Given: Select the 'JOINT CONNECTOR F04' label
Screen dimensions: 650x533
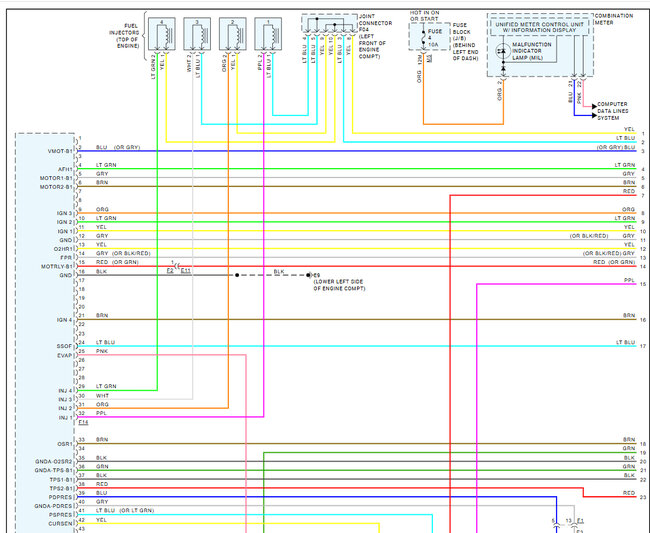Looking at the screenshot, I should click(375, 23).
